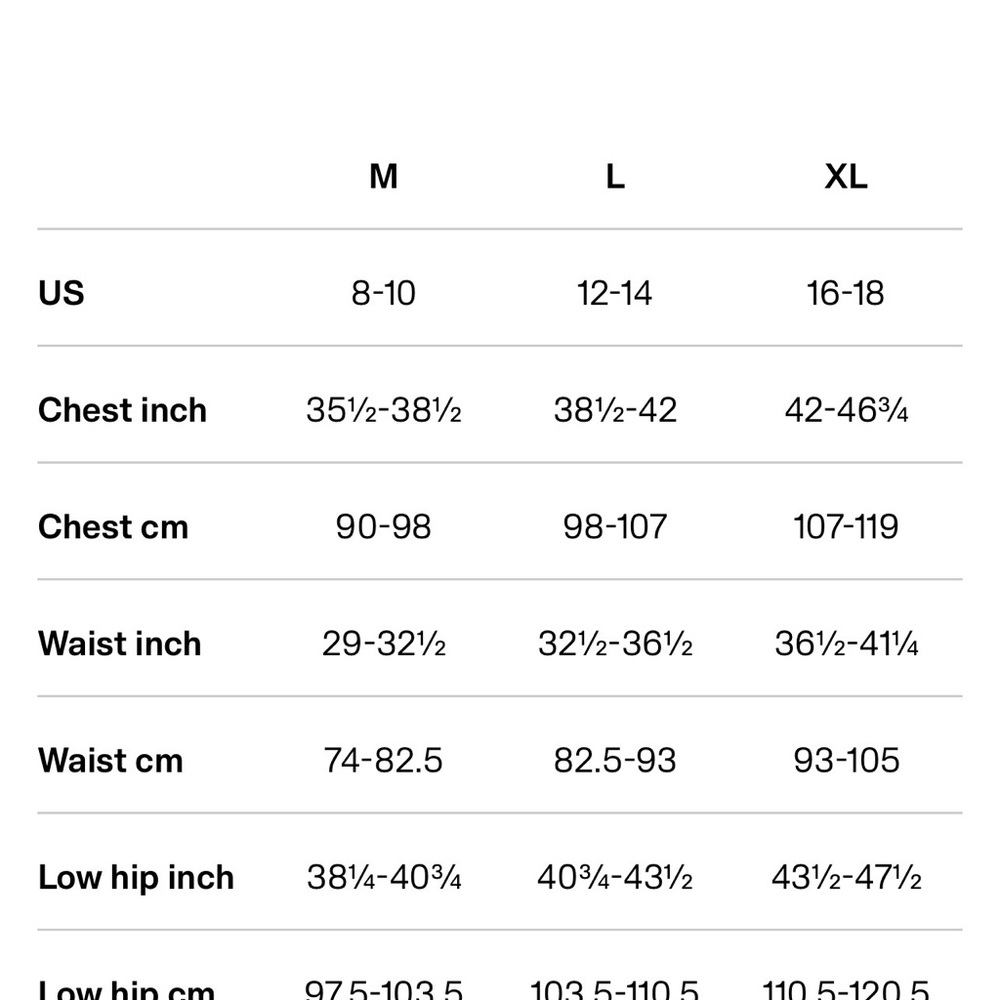Click the Chest cm row label

tap(114, 527)
